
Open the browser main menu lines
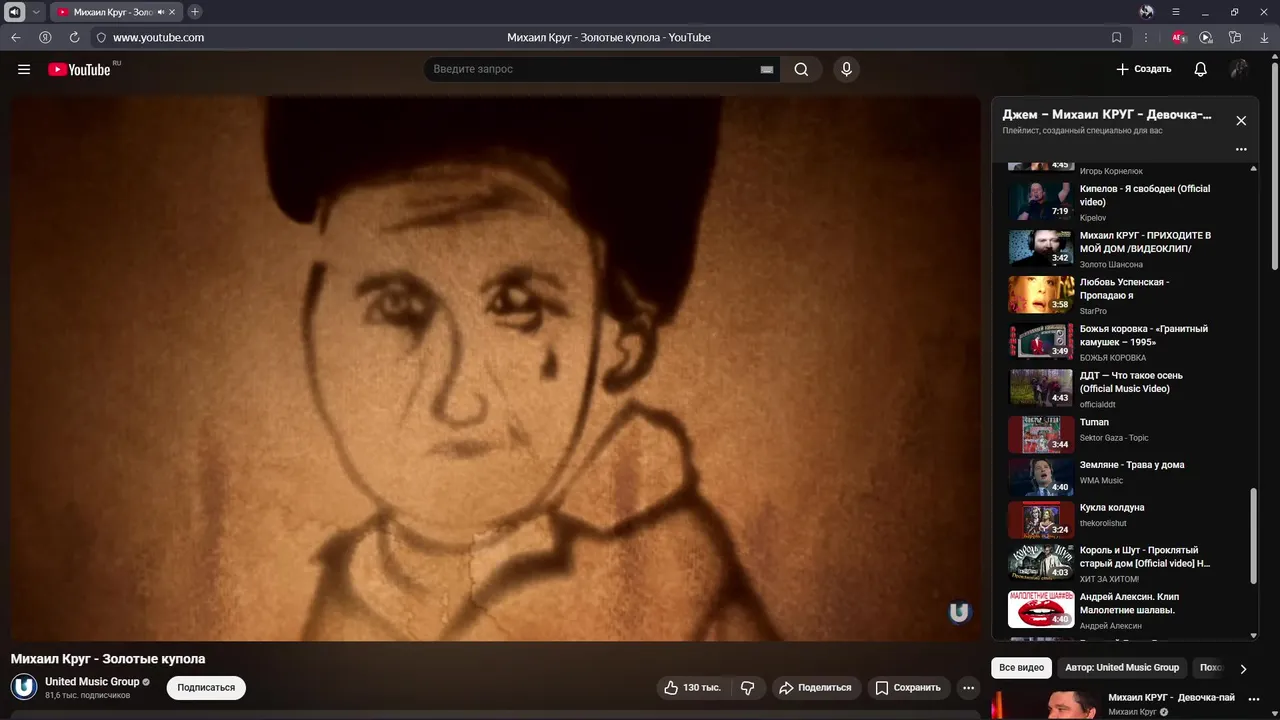[1176, 12]
